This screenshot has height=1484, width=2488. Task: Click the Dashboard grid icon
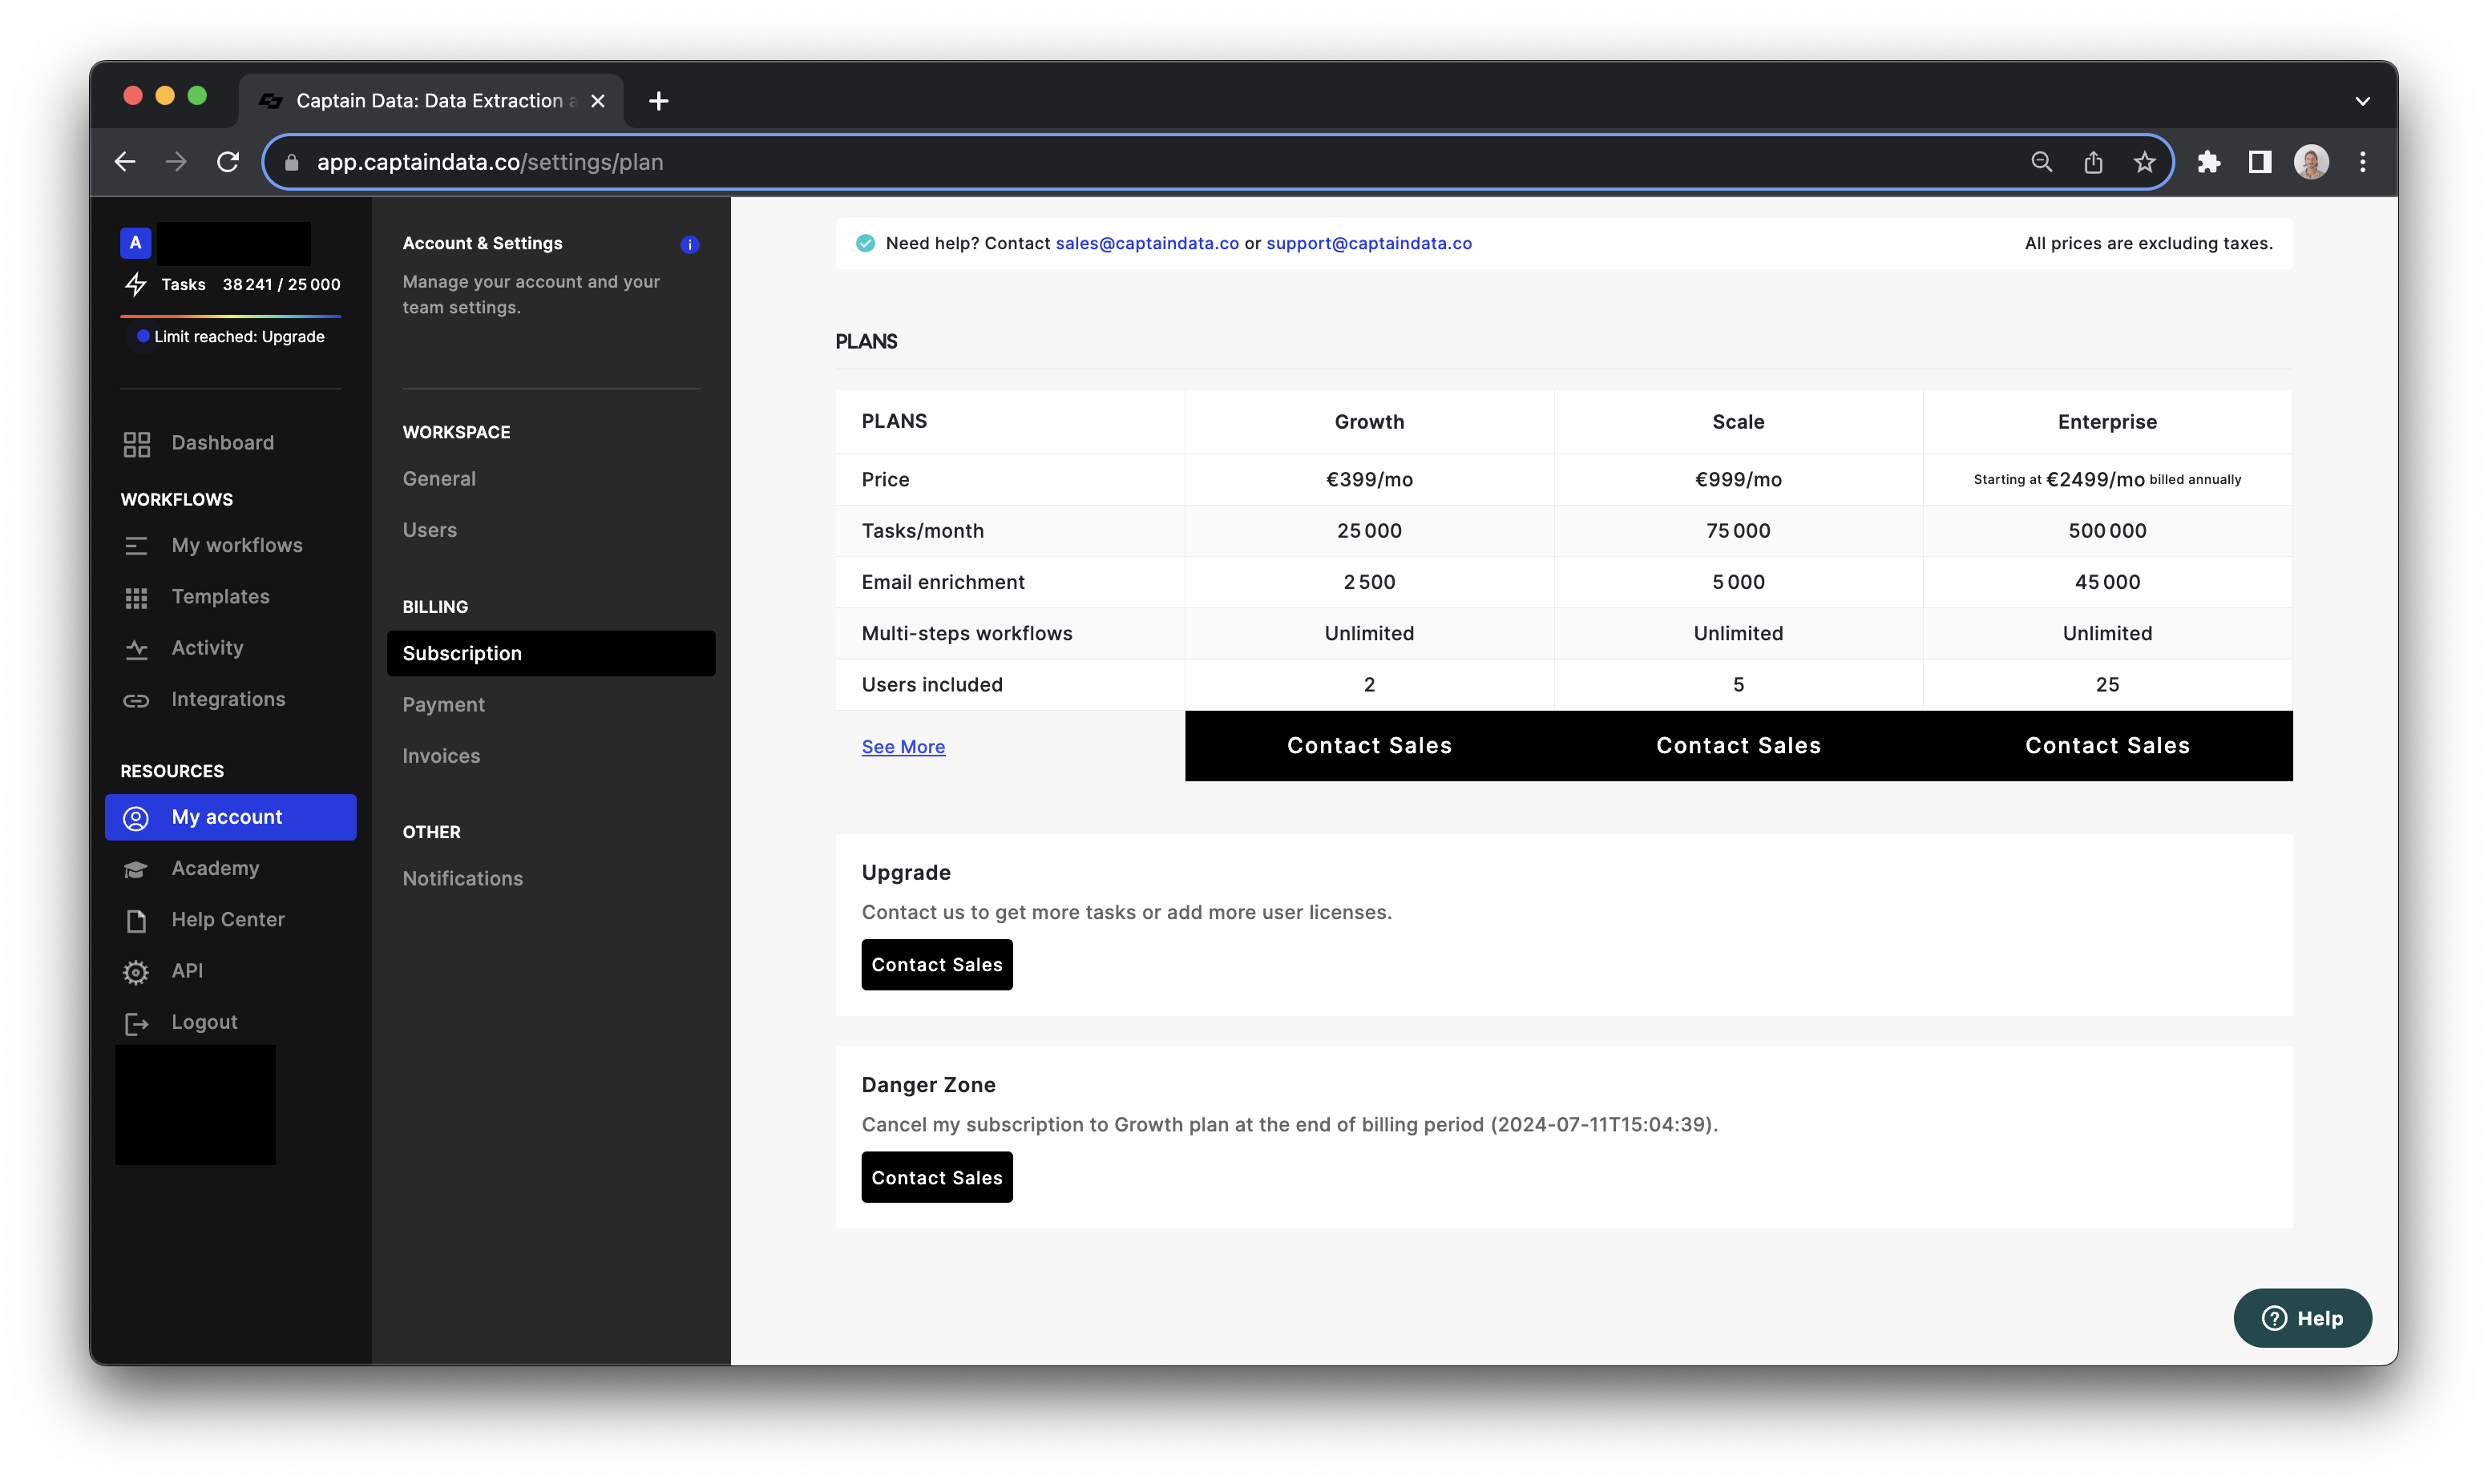137,444
